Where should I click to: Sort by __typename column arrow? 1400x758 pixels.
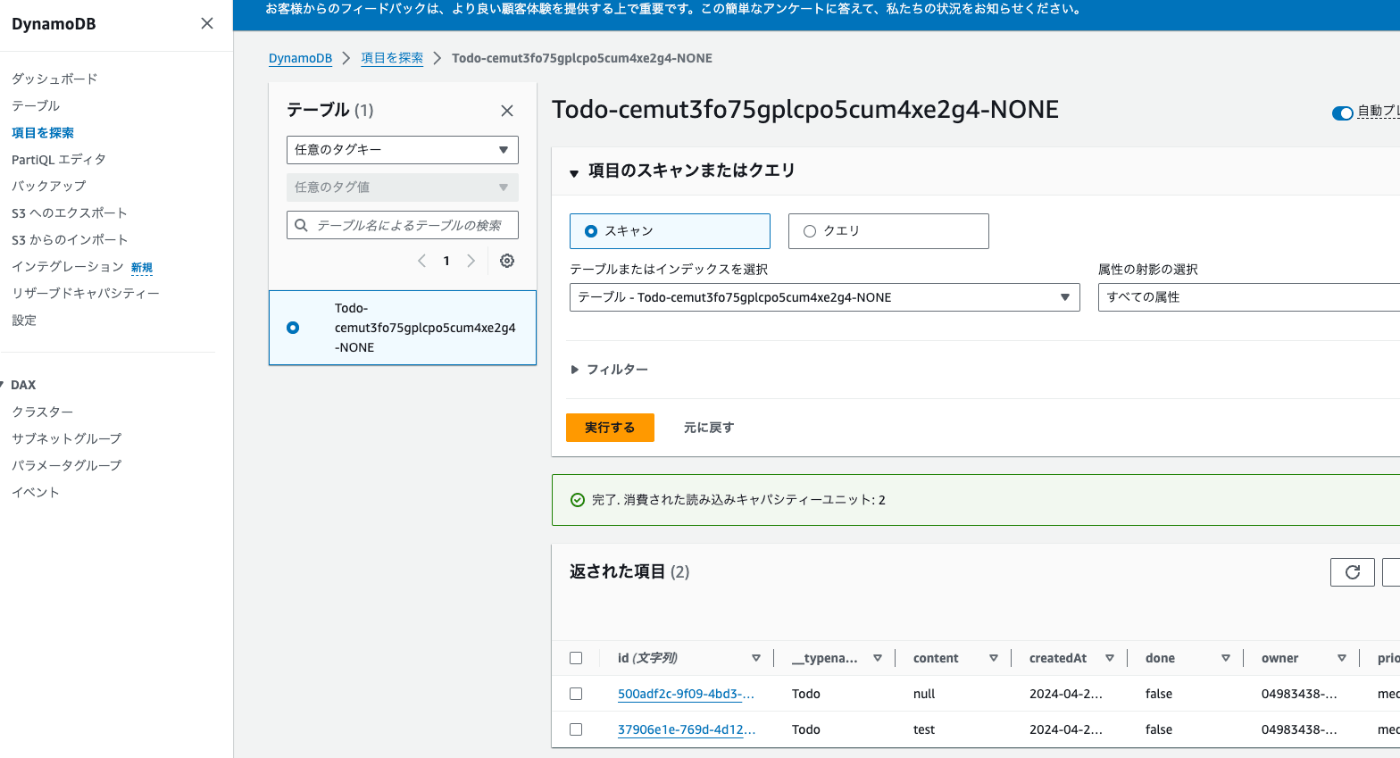(x=877, y=658)
